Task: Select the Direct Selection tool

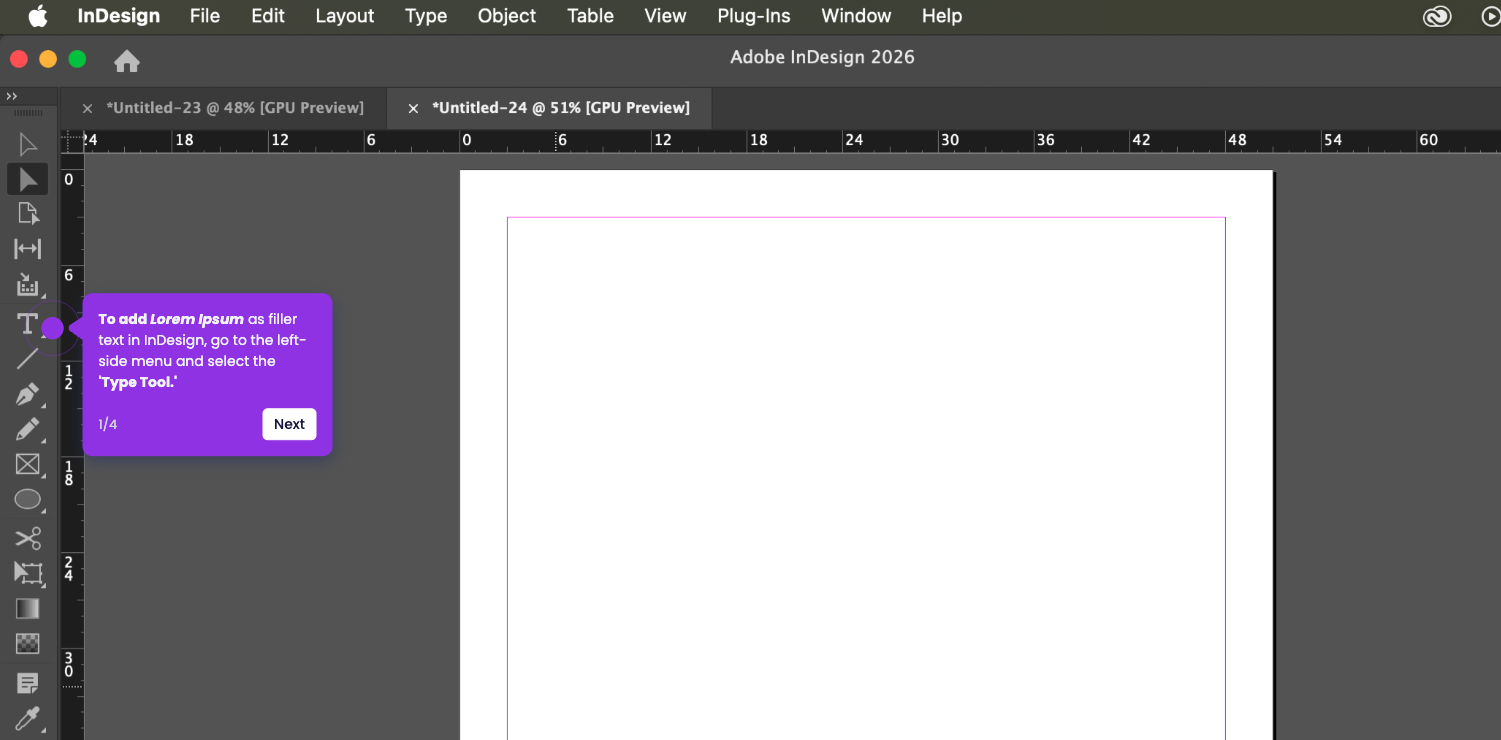Action: click(x=28, y=179)
